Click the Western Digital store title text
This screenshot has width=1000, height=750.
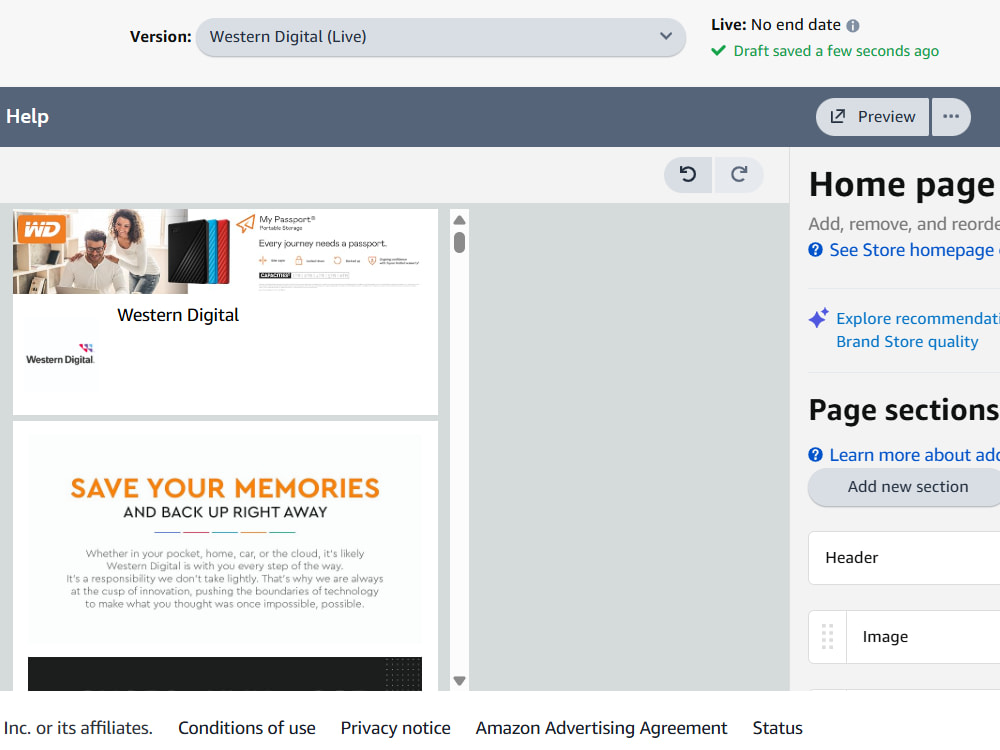tap(178, 315)
